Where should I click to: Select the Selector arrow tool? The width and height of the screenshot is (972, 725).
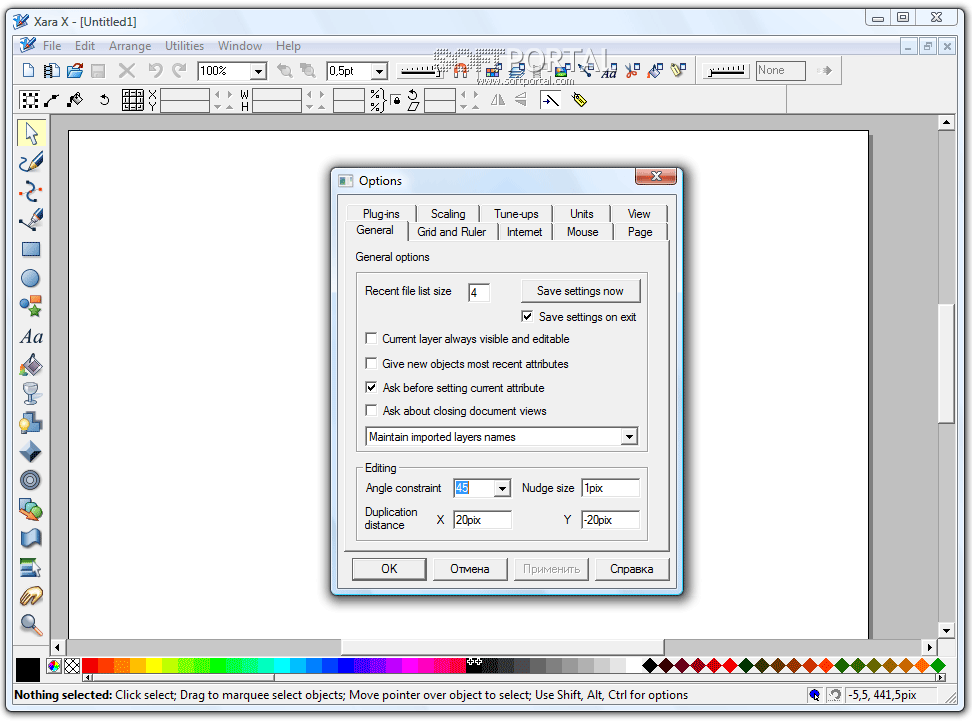[30, 133]
